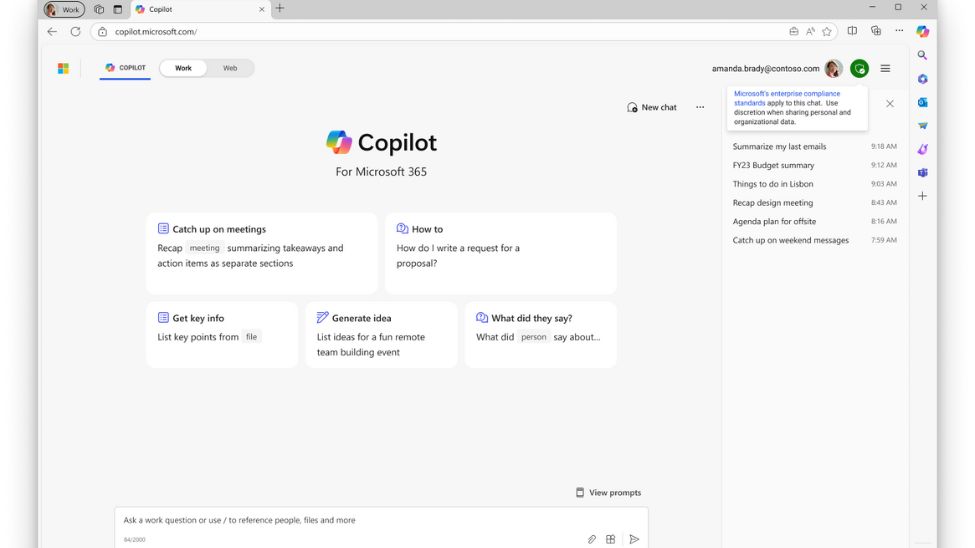The image size is (975, 548).
Task: Select the Get key info card
Action: 222,335
